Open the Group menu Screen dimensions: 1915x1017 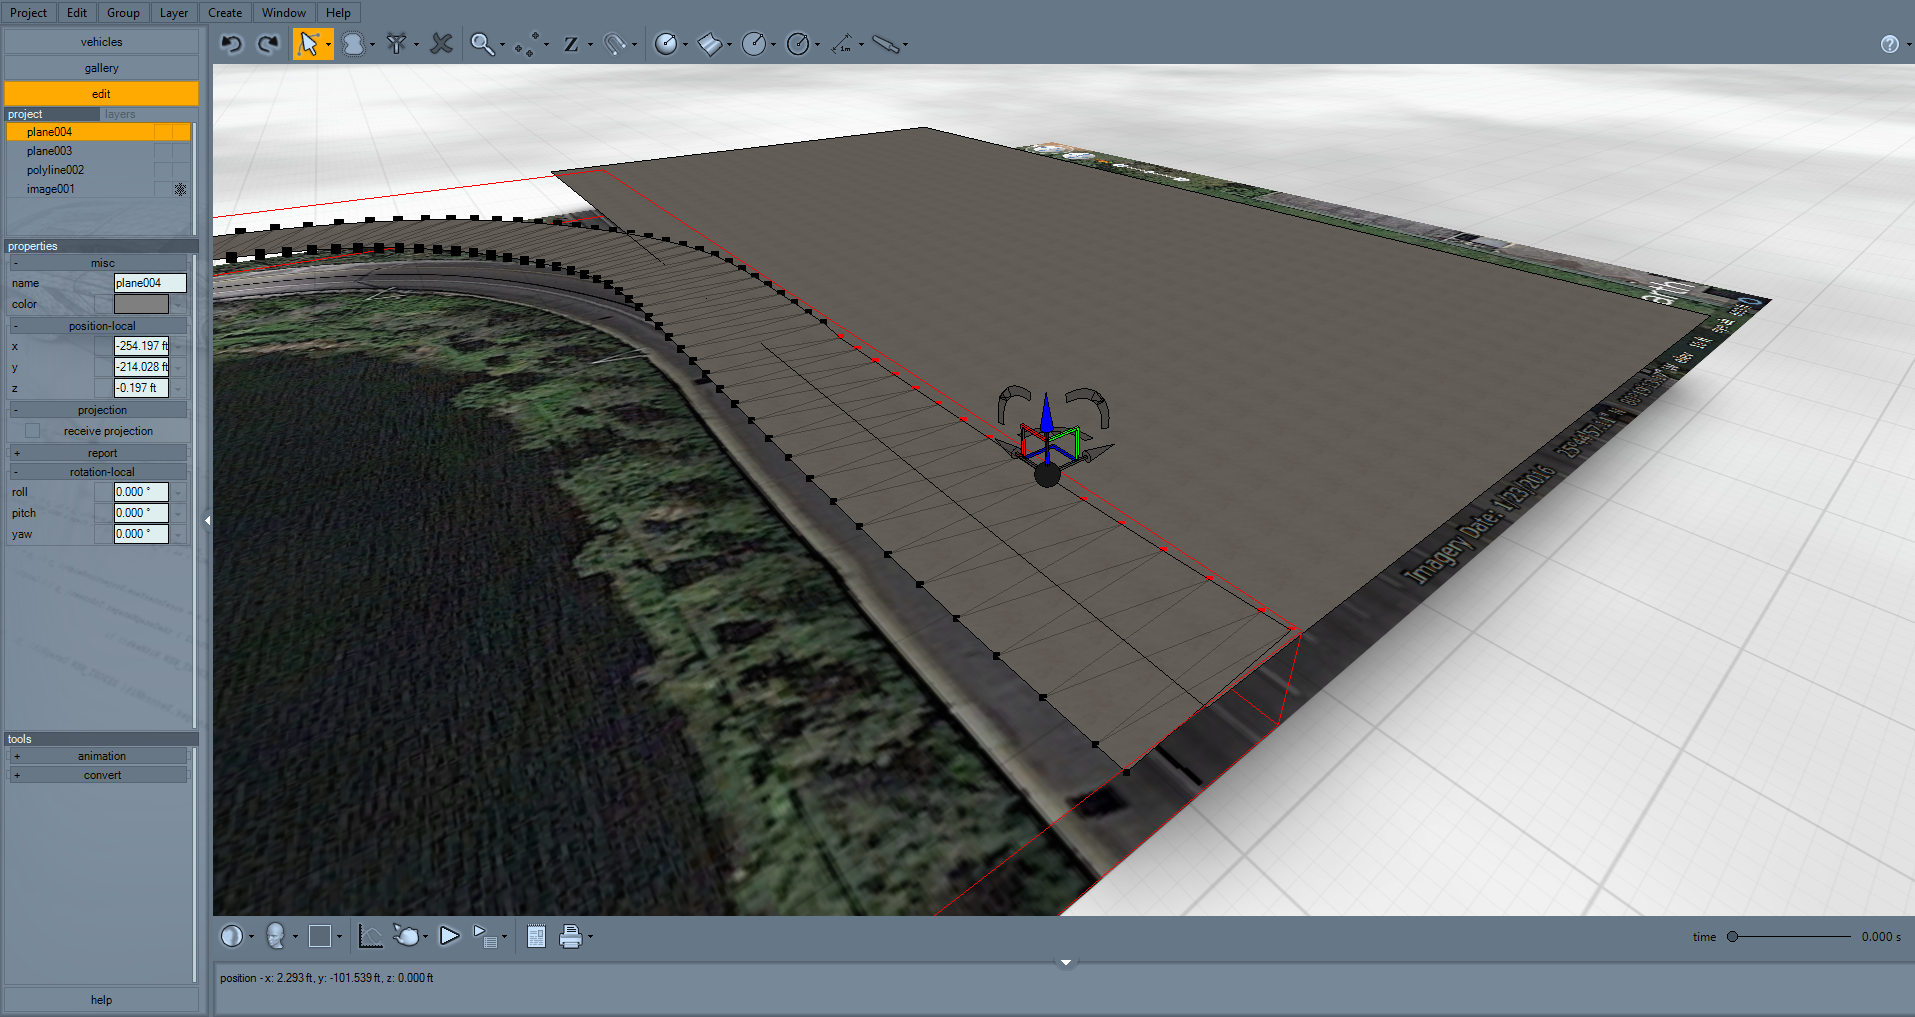(123, 13)
